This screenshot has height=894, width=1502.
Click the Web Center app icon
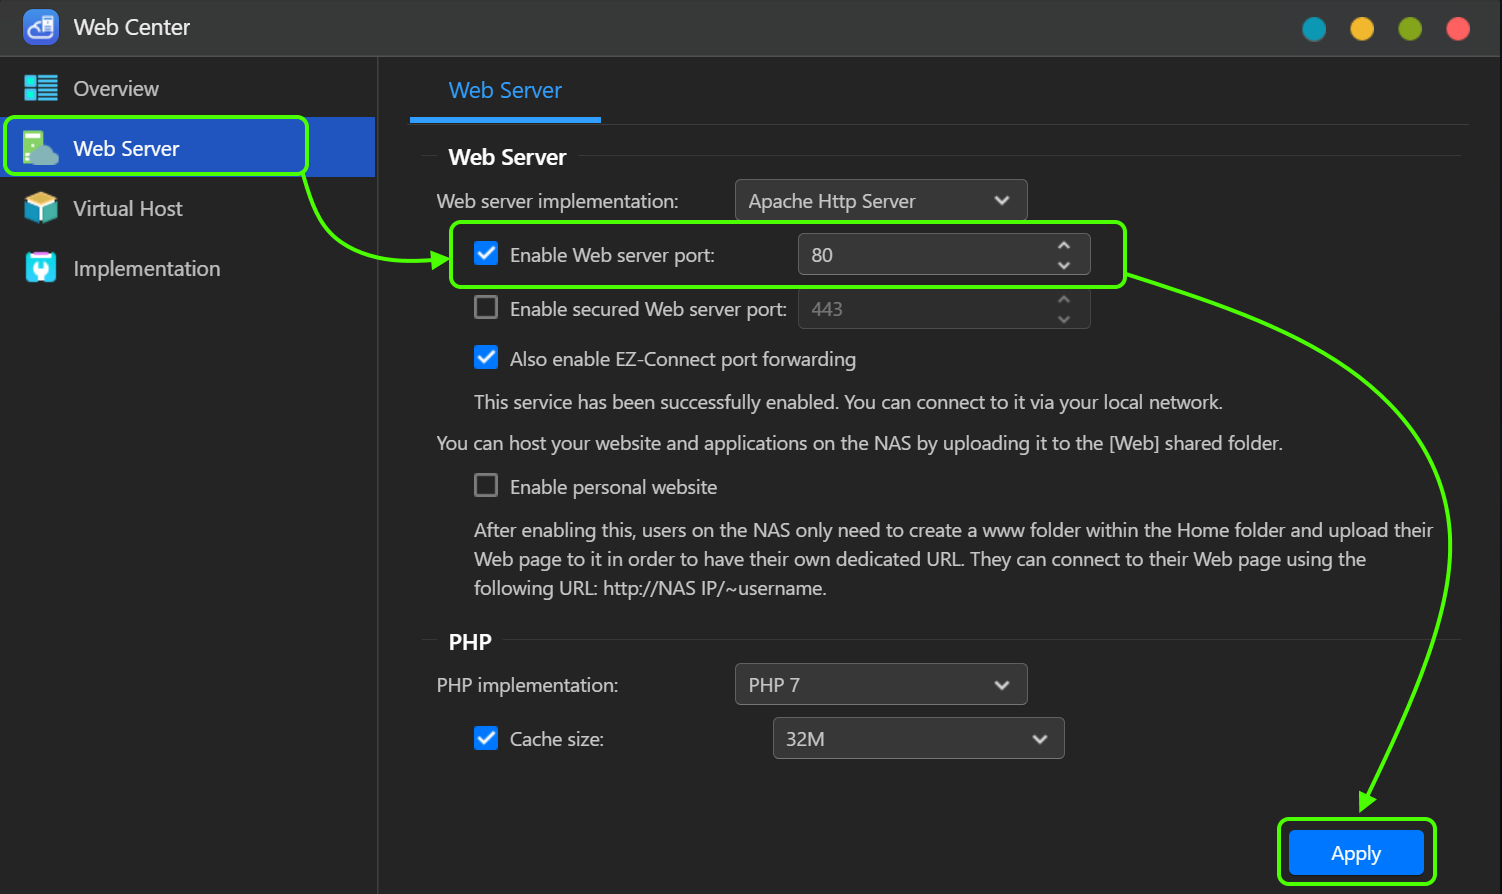41,27
